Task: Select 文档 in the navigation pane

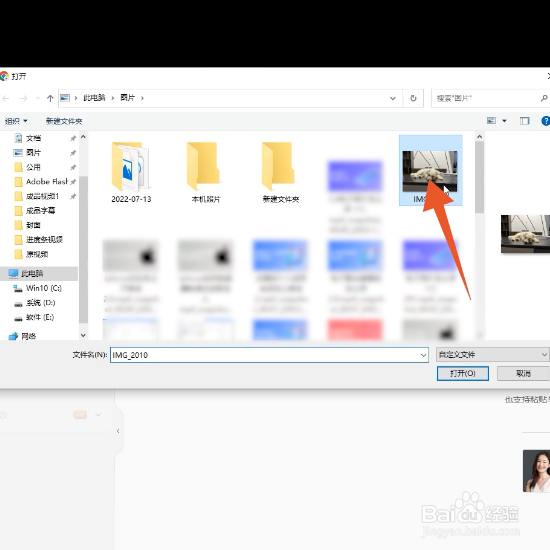Action: pyautogui.click(x=33, y=138)
